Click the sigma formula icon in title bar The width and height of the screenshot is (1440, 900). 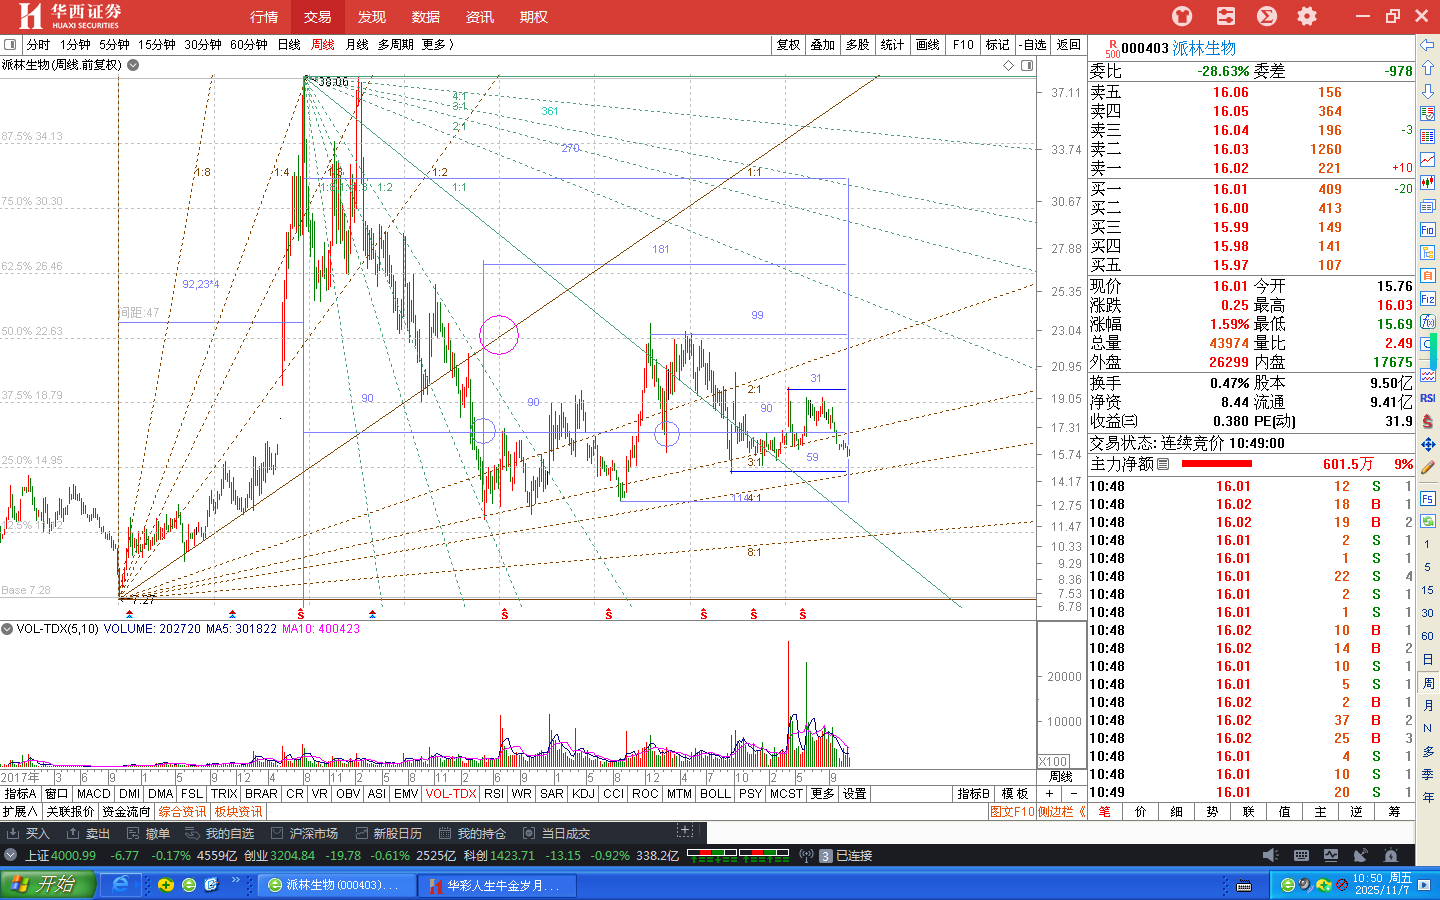pyautogui.click(x=1266, y=16)
